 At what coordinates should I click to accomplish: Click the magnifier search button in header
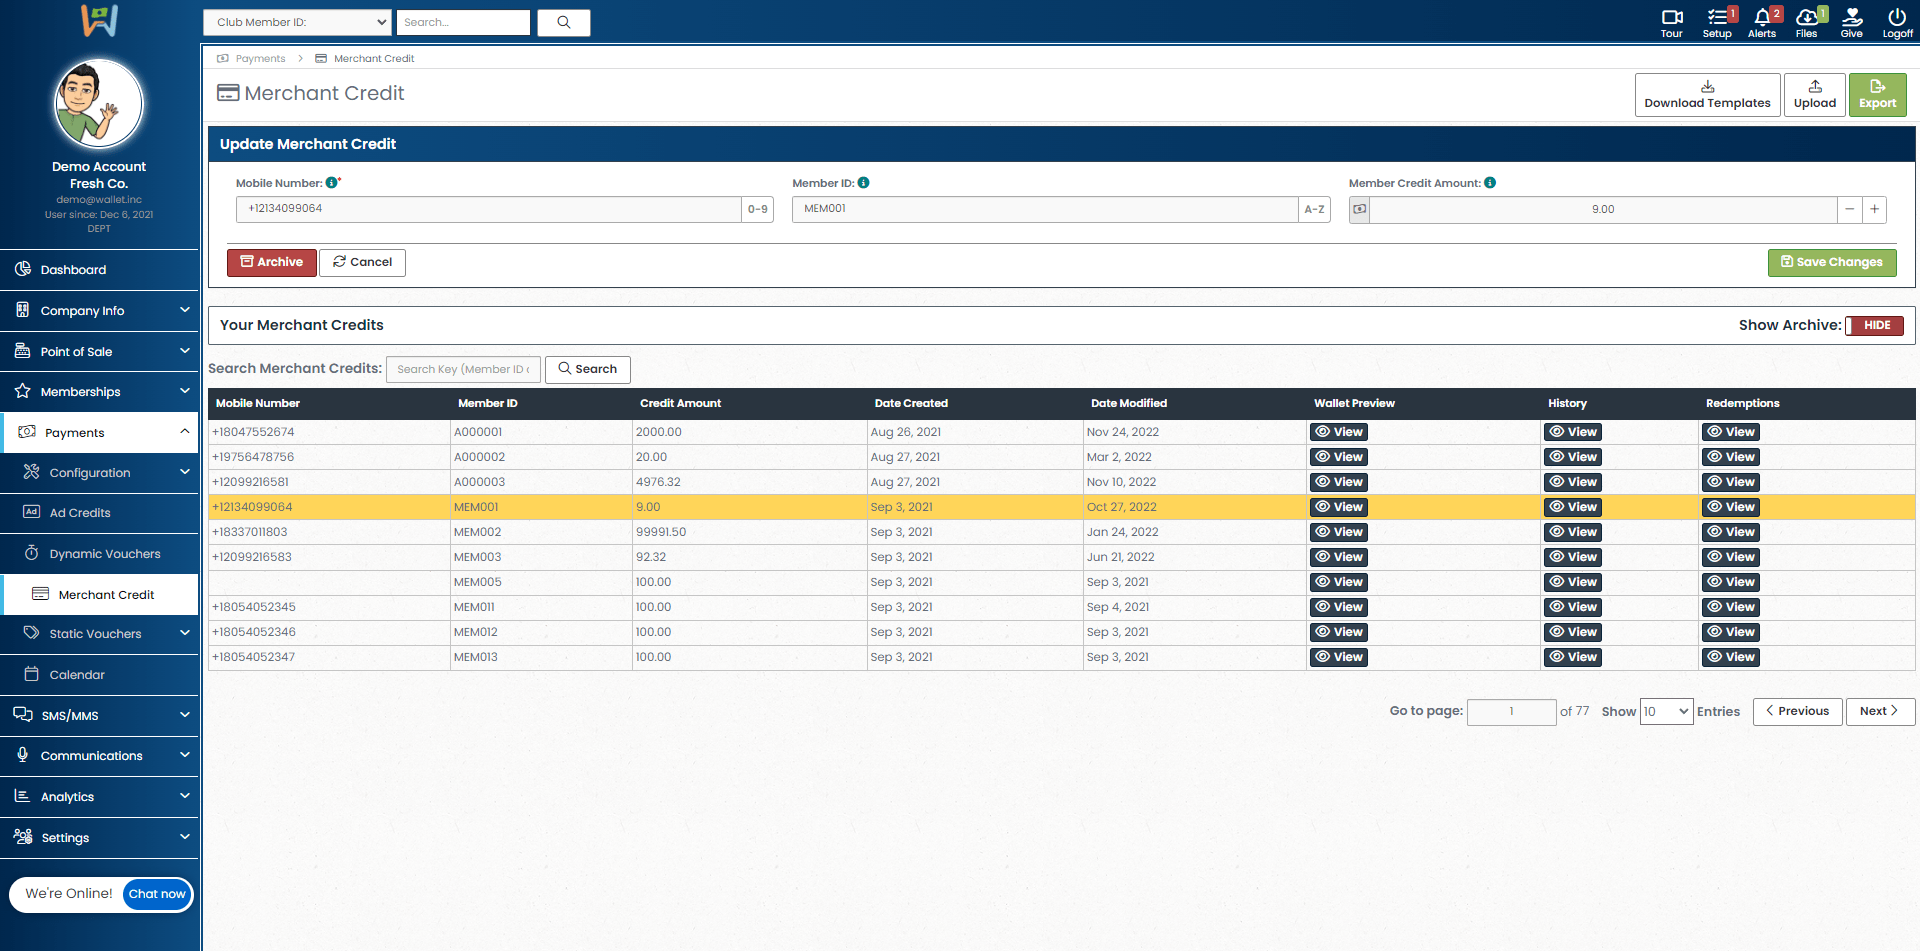[564, 22]
